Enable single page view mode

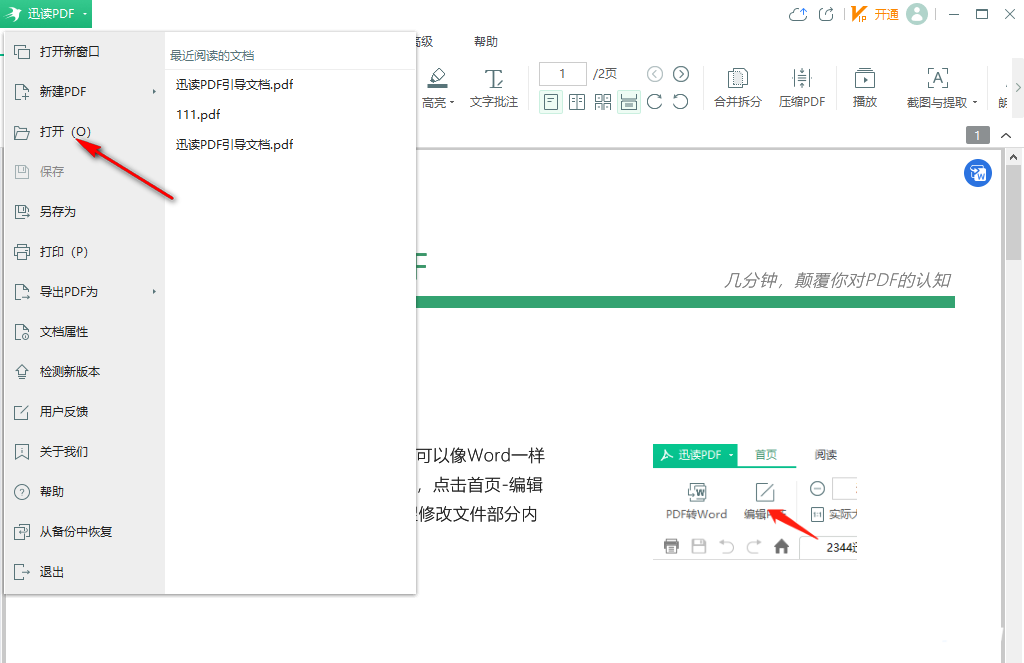(x=551, y=101)
